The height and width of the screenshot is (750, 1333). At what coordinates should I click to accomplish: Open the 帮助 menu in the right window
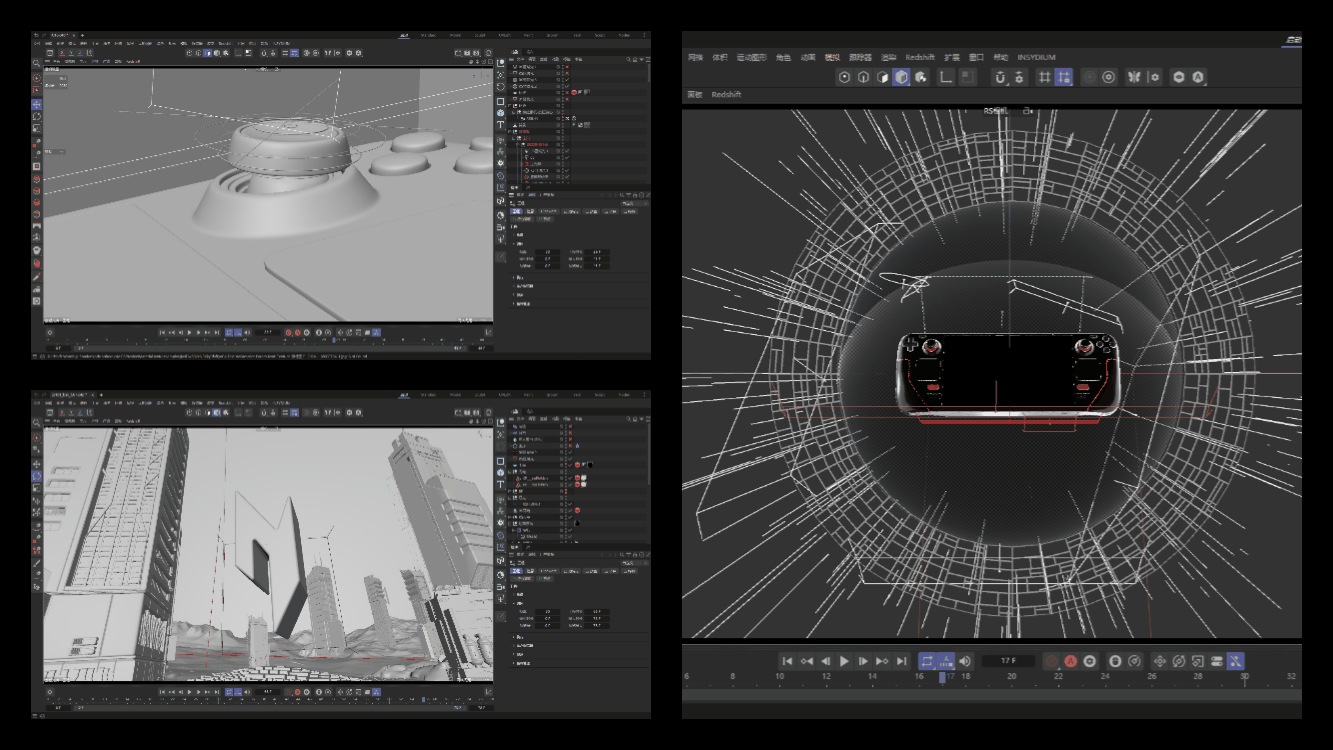pos(1001,57)
